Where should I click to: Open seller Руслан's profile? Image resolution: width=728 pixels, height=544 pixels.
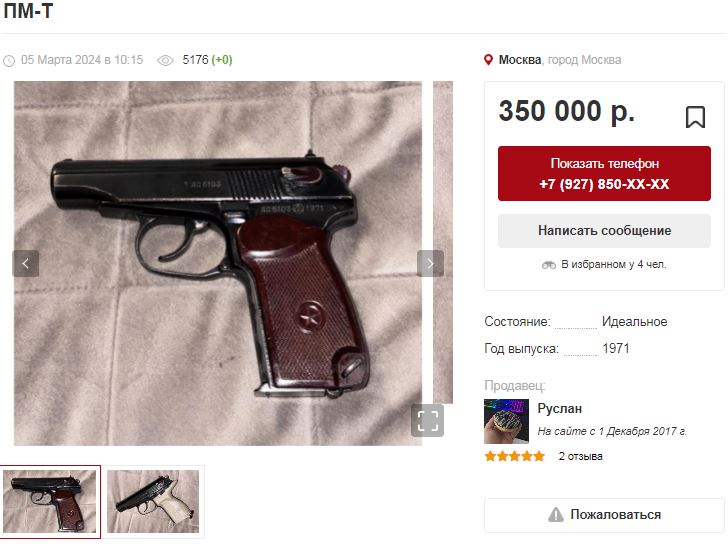(559, 408)
